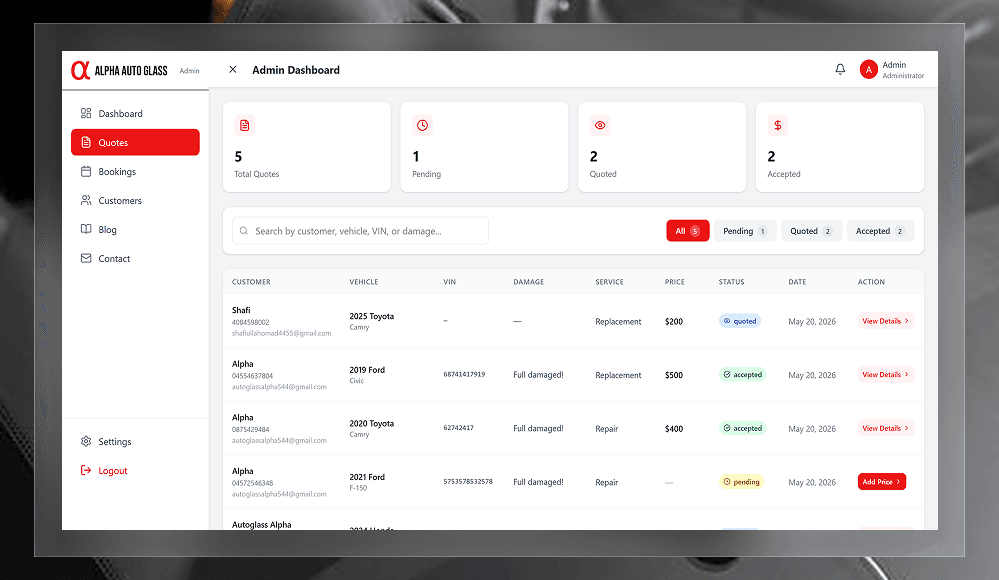Click the pending status badge

coord(741,482)
